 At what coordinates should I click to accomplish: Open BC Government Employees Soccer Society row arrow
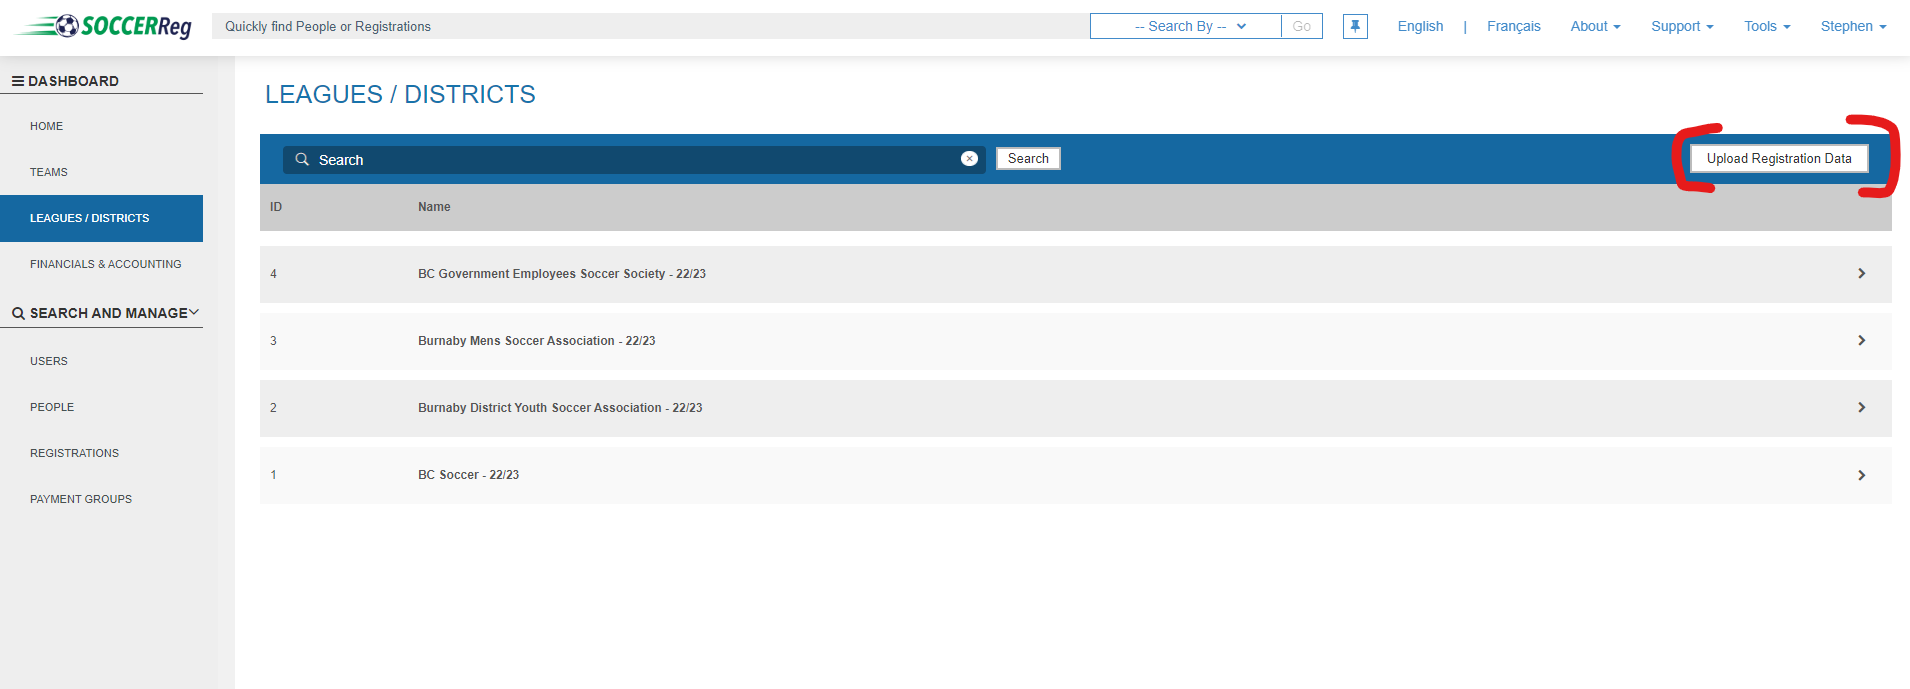pyautogui.click(x=1861, y=274)
